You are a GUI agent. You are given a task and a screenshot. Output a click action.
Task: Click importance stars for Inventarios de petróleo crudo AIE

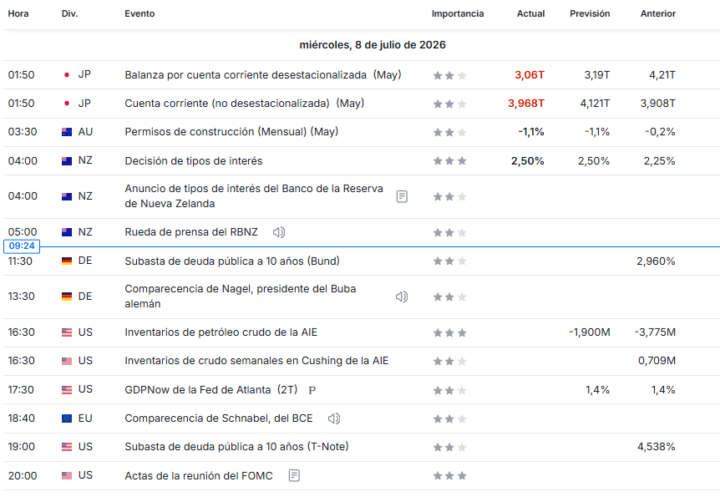tap(450, 333)
